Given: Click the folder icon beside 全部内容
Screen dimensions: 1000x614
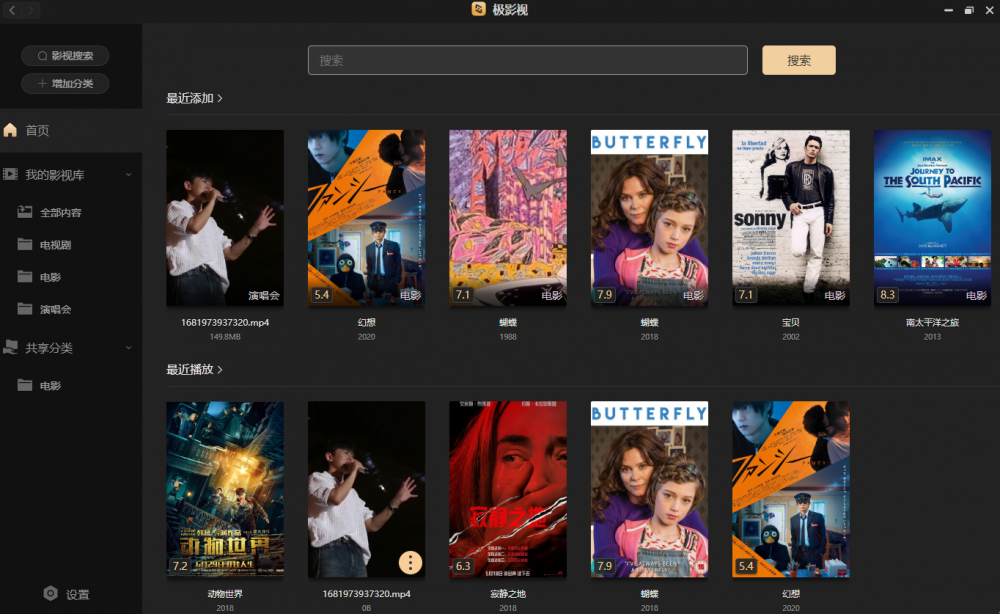Looking at the screenshot, I should 25,212.
